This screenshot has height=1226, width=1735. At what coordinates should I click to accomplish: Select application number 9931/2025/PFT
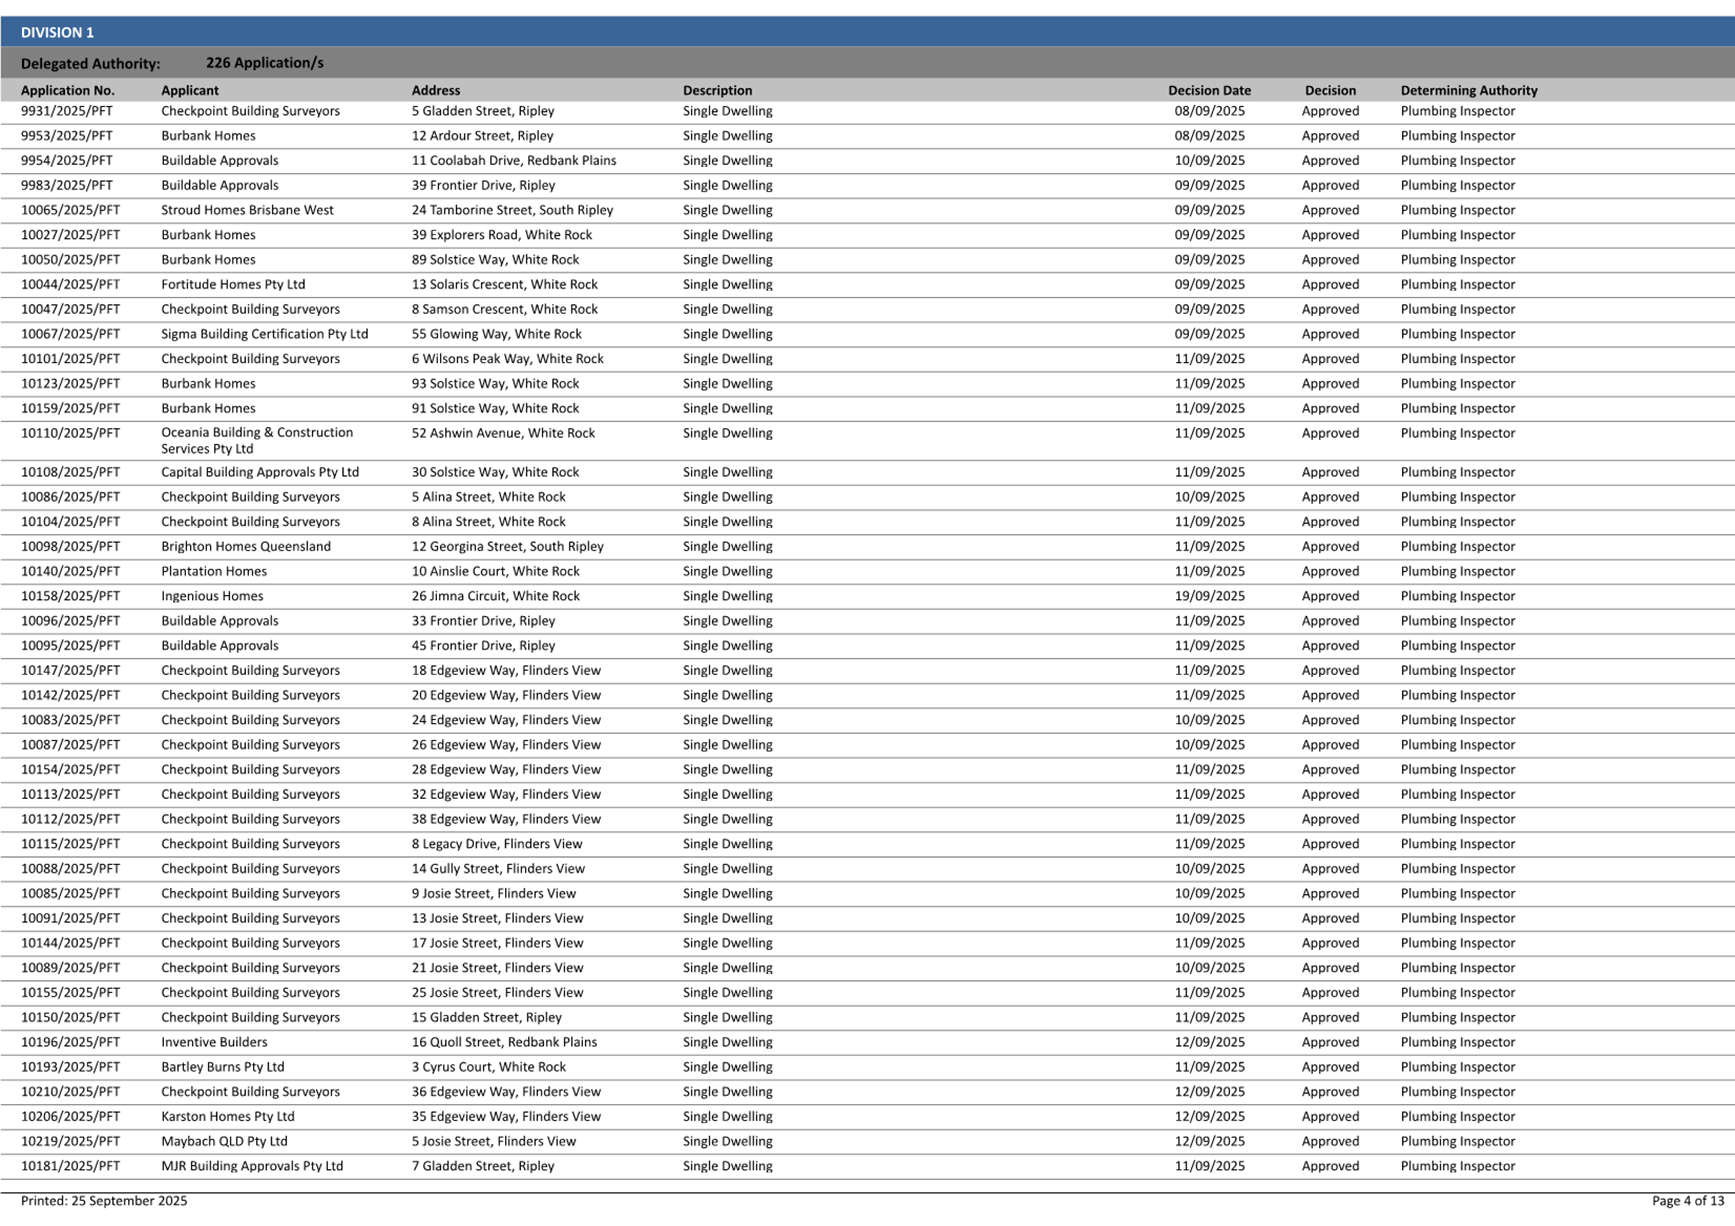pos(67,111)
